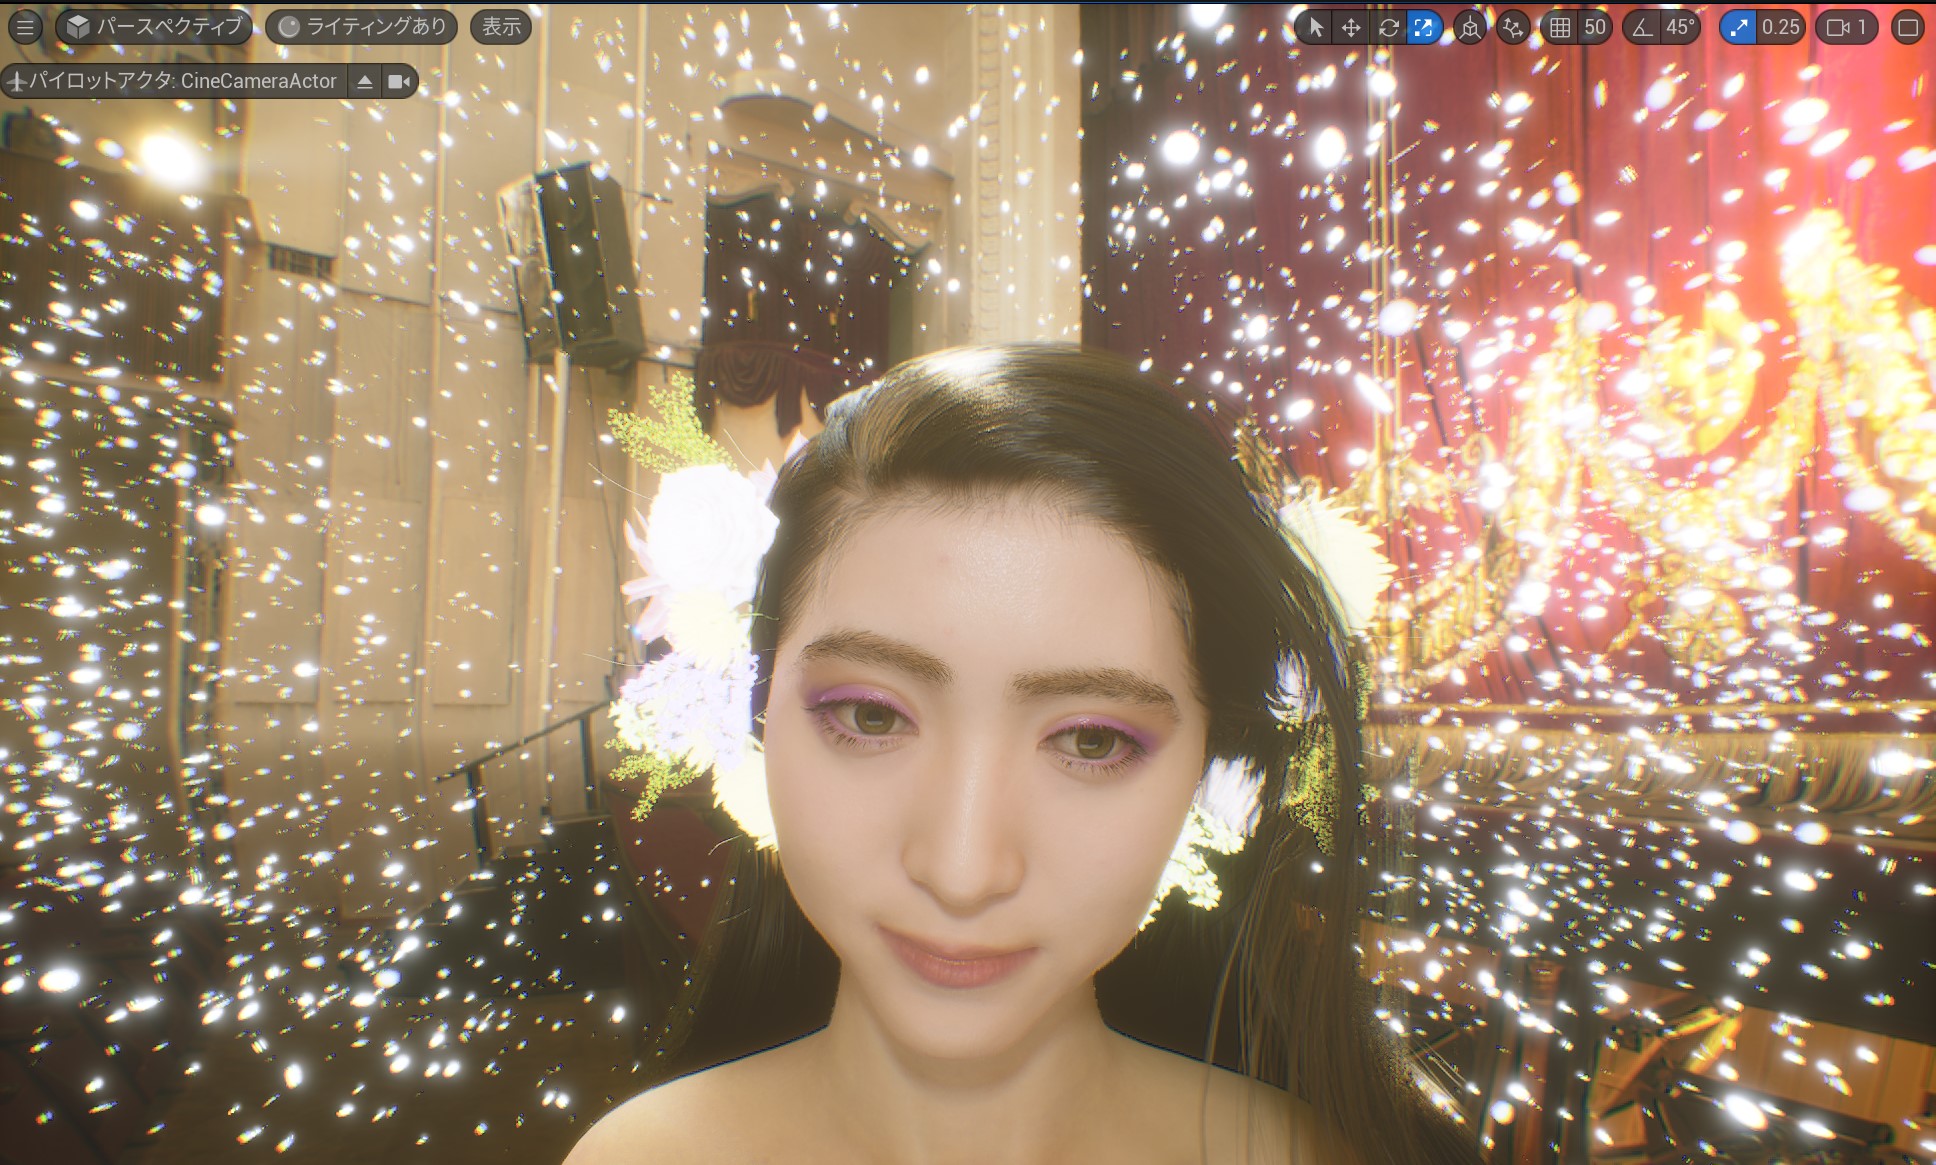Select the highlighted scale tool
This screenshot has height=1165, width=1936.
[1423, 27]
